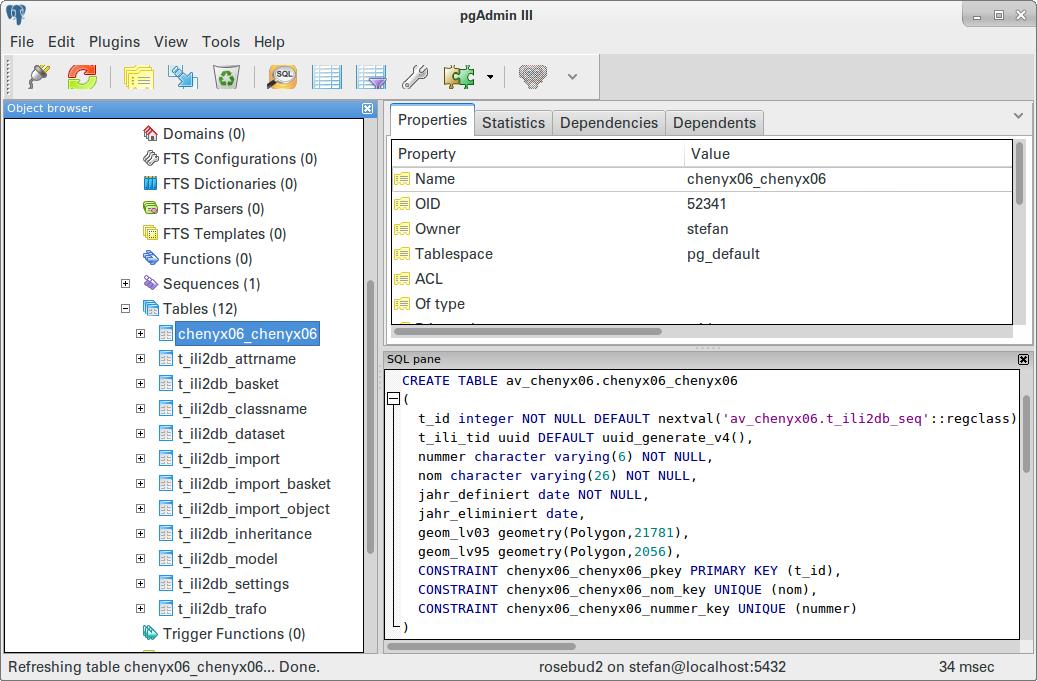Select FTS Parsers (0) node
This screenshot has width=1037, height=681.
(214, 209)
